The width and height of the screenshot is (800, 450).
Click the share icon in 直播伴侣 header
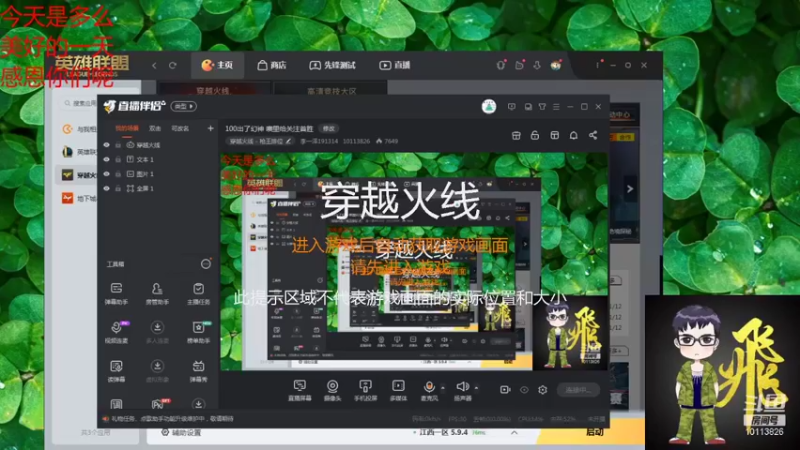tap(593, 135)
